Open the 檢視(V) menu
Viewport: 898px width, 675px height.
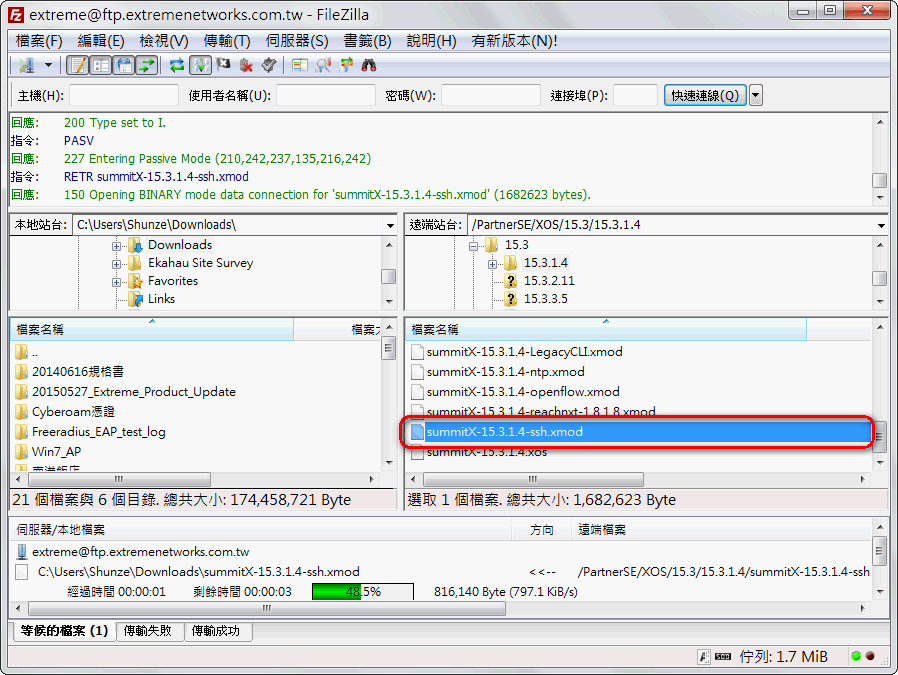click(164, 41)
